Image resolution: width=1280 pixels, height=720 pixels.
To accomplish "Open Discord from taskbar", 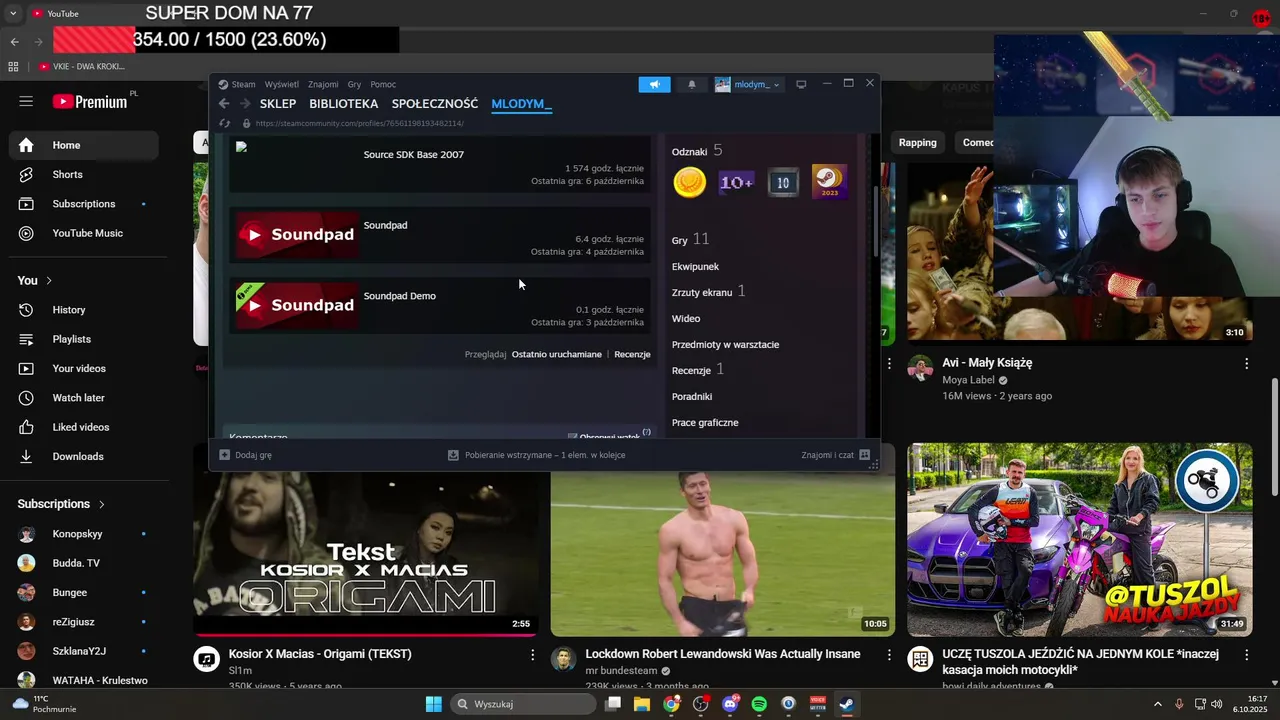I will (x=730, y=704).
